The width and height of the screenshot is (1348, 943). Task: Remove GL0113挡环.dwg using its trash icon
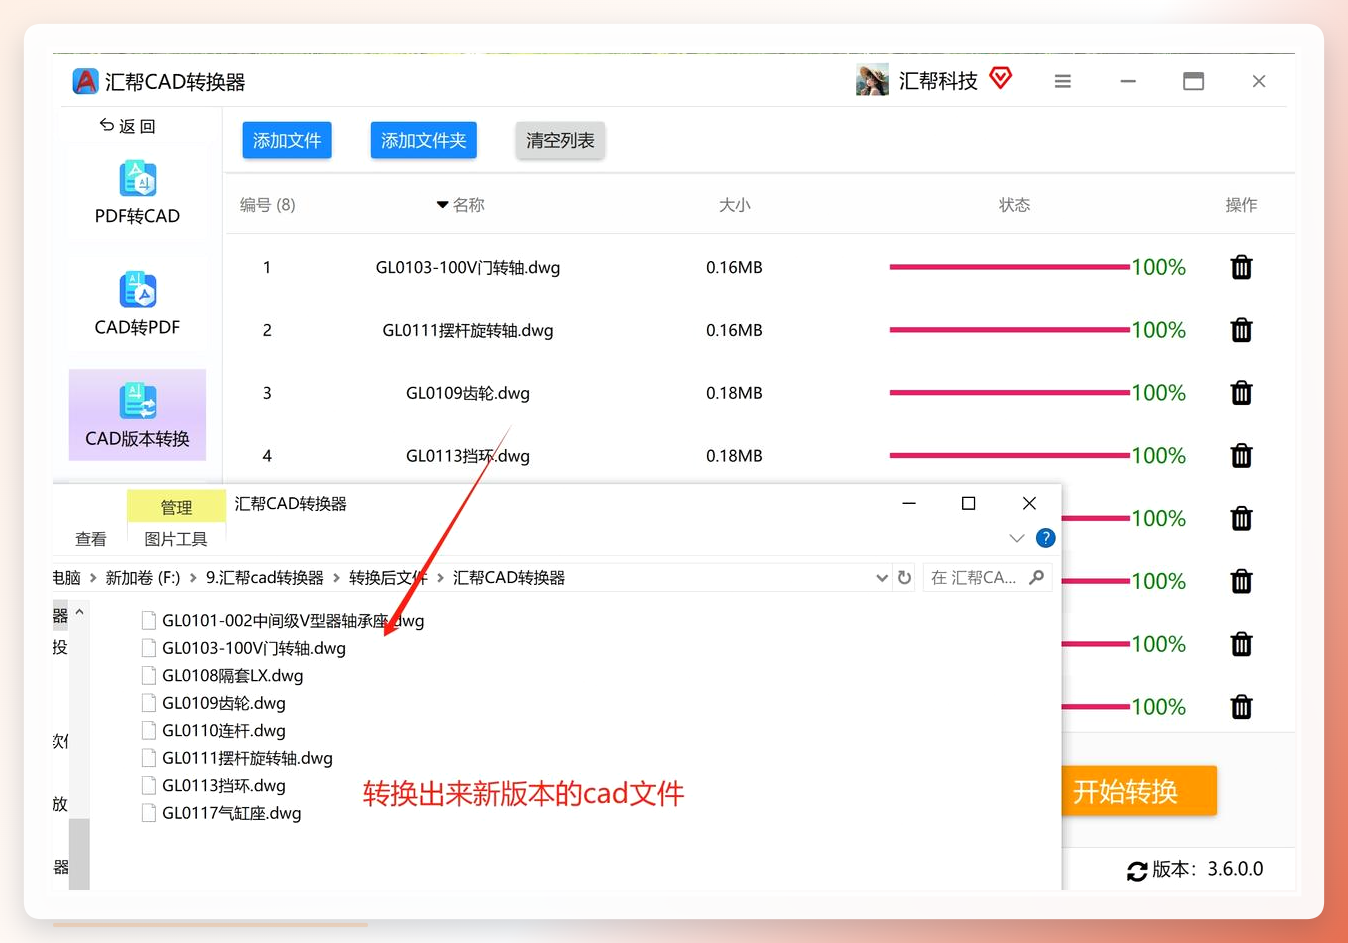tap(1241, 456)
